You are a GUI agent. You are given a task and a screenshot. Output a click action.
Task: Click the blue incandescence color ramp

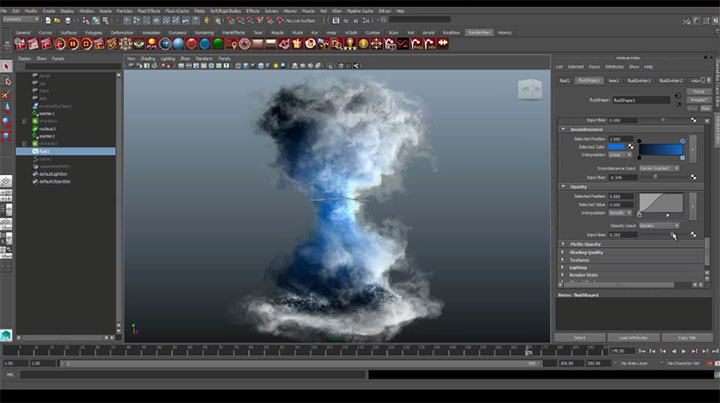tap(661, 150)
